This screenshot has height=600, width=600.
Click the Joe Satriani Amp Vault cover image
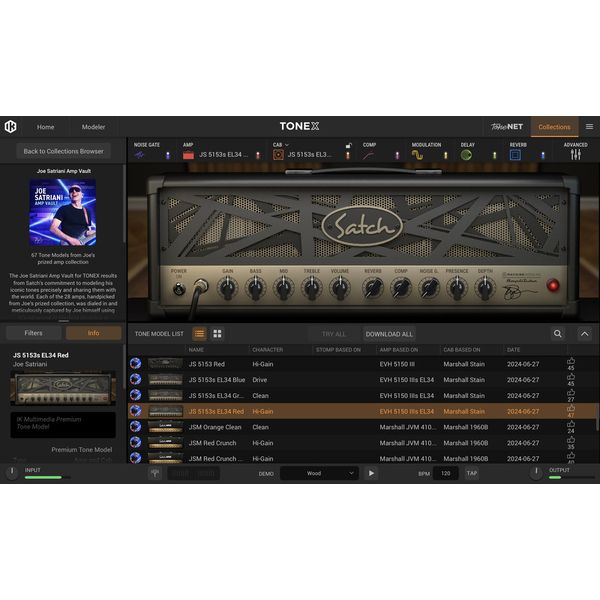point(63,212)
